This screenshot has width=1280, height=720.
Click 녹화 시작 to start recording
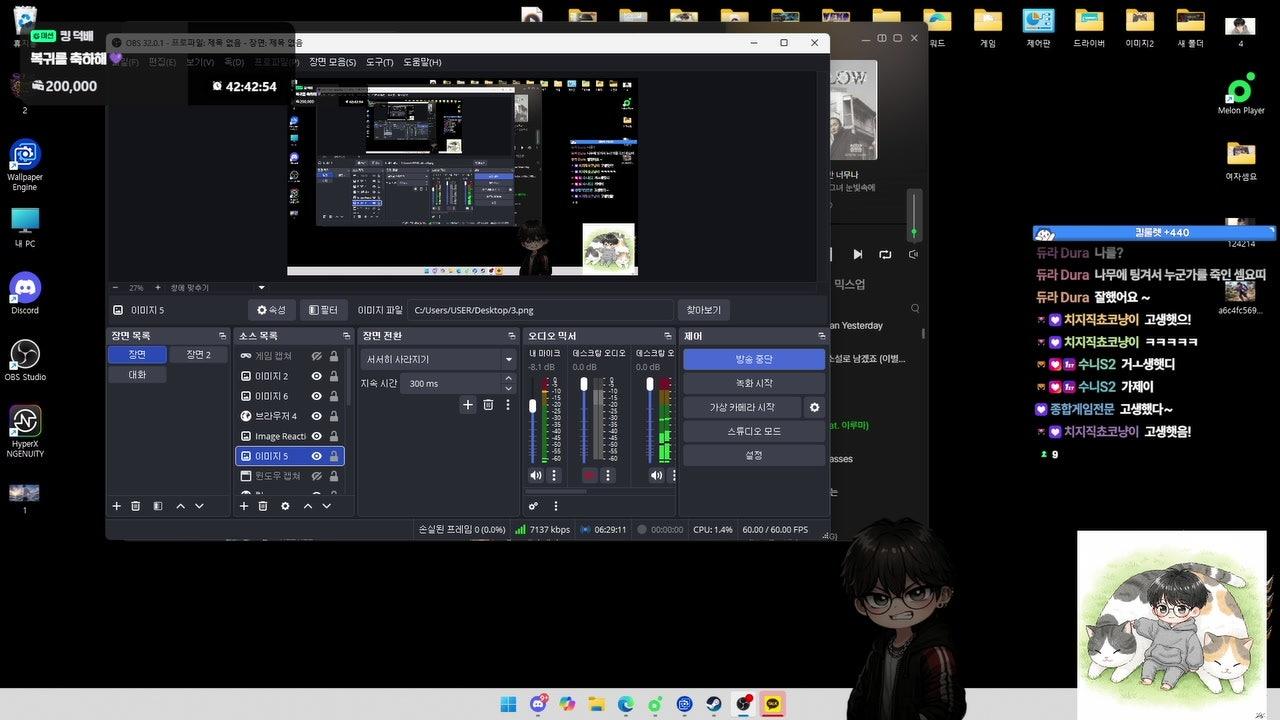754,383
